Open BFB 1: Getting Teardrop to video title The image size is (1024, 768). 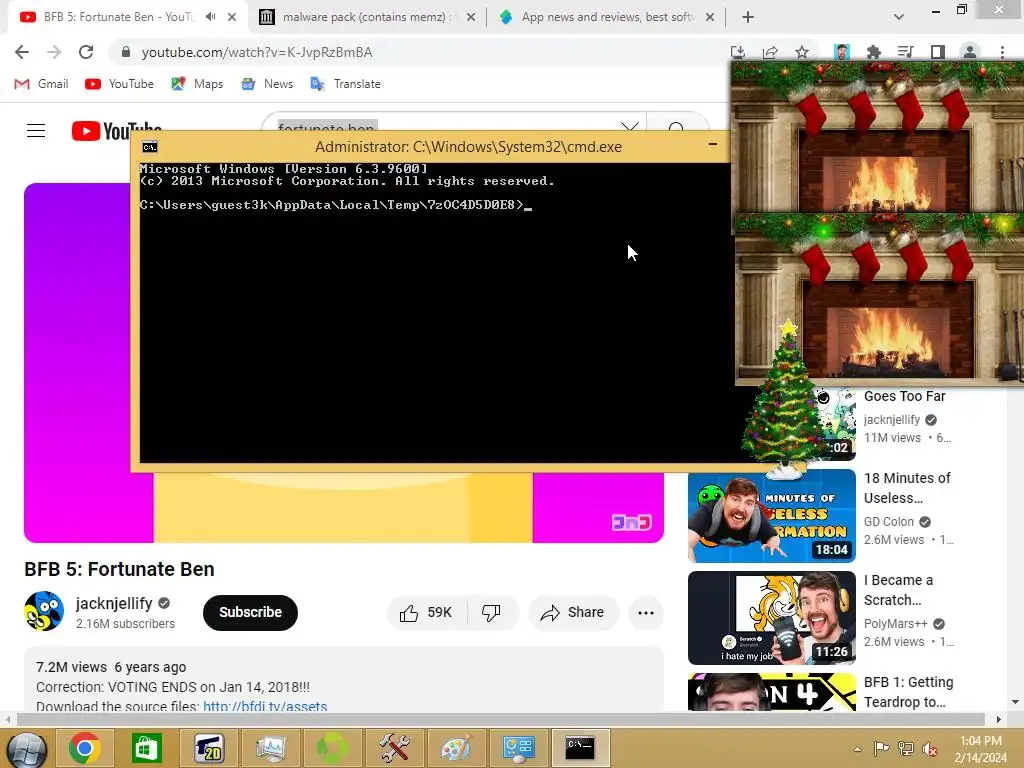click(908, 692)
